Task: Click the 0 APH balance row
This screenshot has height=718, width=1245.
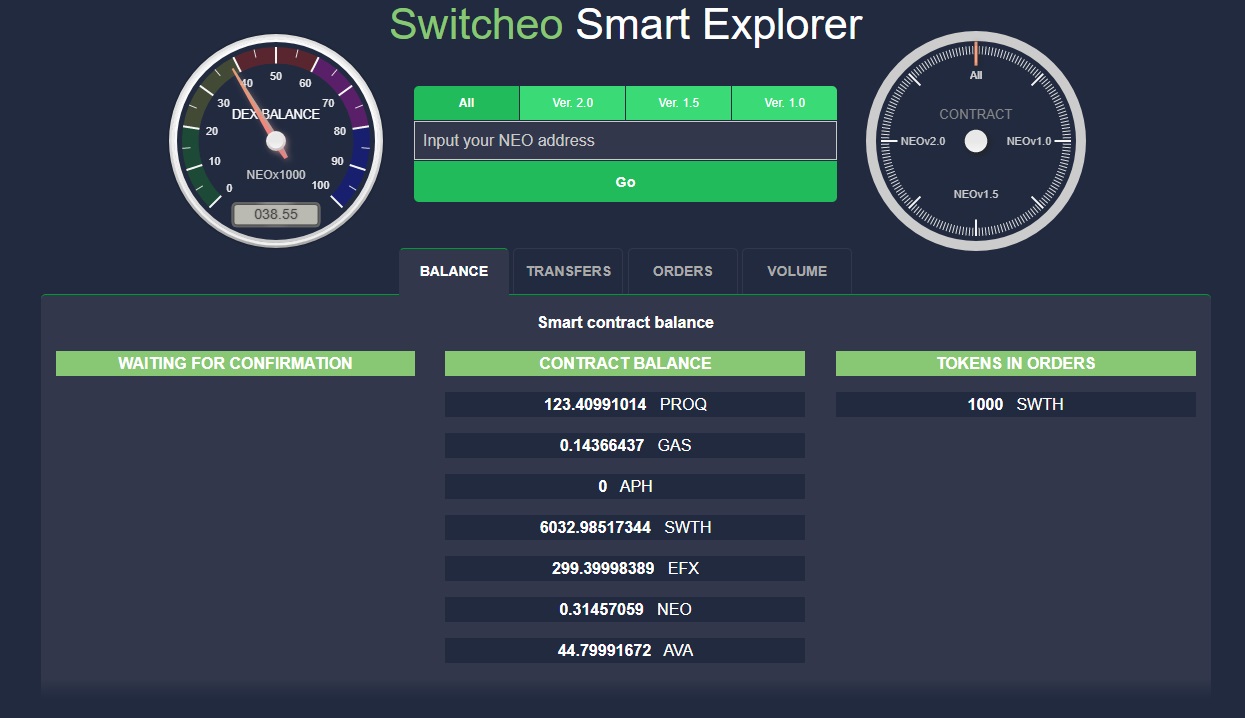Action: 625,486
